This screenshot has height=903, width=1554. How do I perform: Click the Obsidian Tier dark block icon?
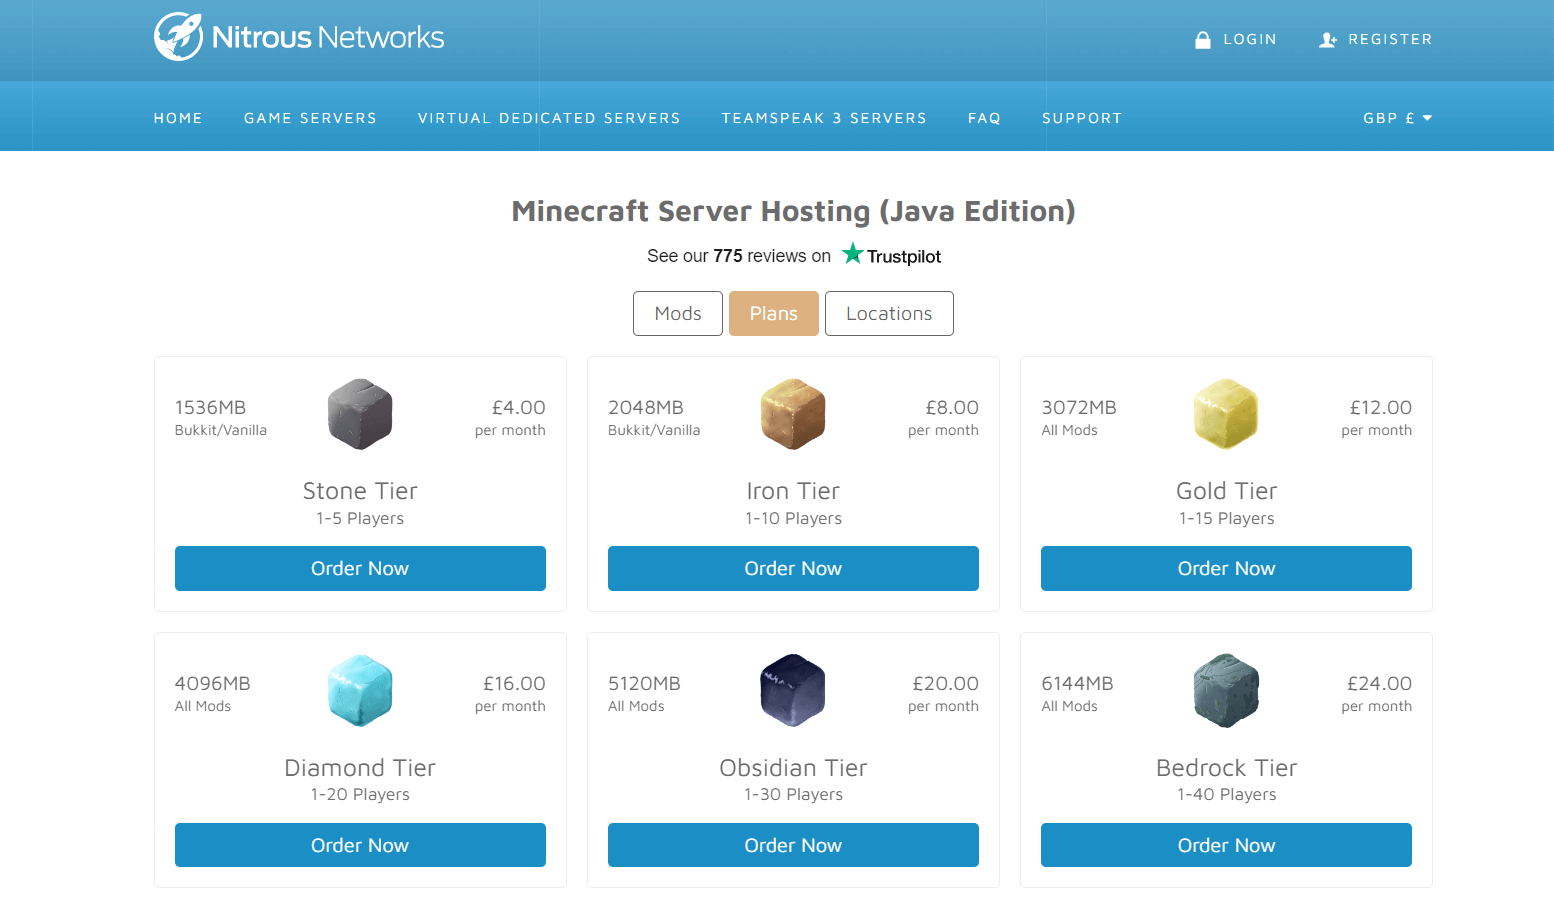point(793,691)
